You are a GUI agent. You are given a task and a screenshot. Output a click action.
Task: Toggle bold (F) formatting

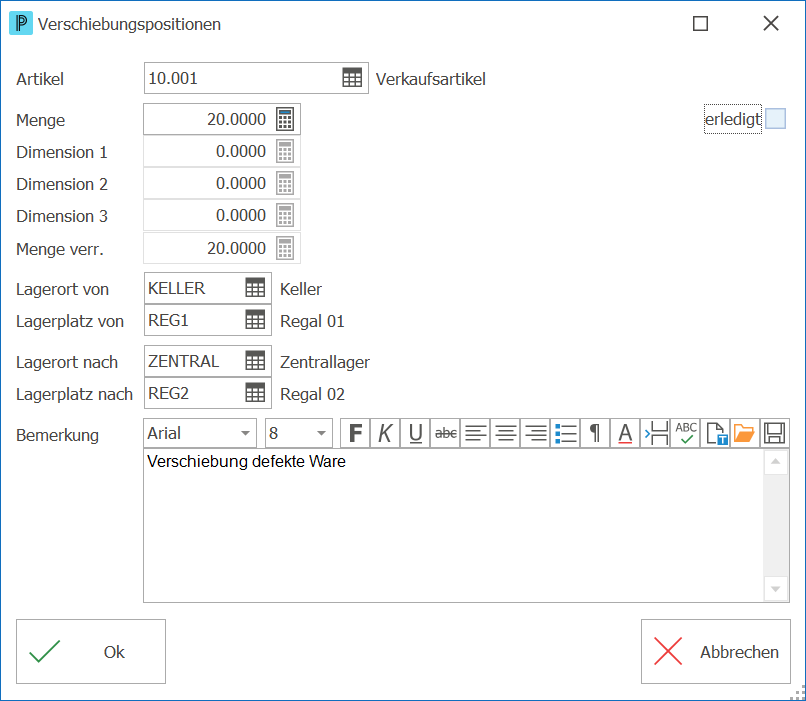(x=355, y=433)
